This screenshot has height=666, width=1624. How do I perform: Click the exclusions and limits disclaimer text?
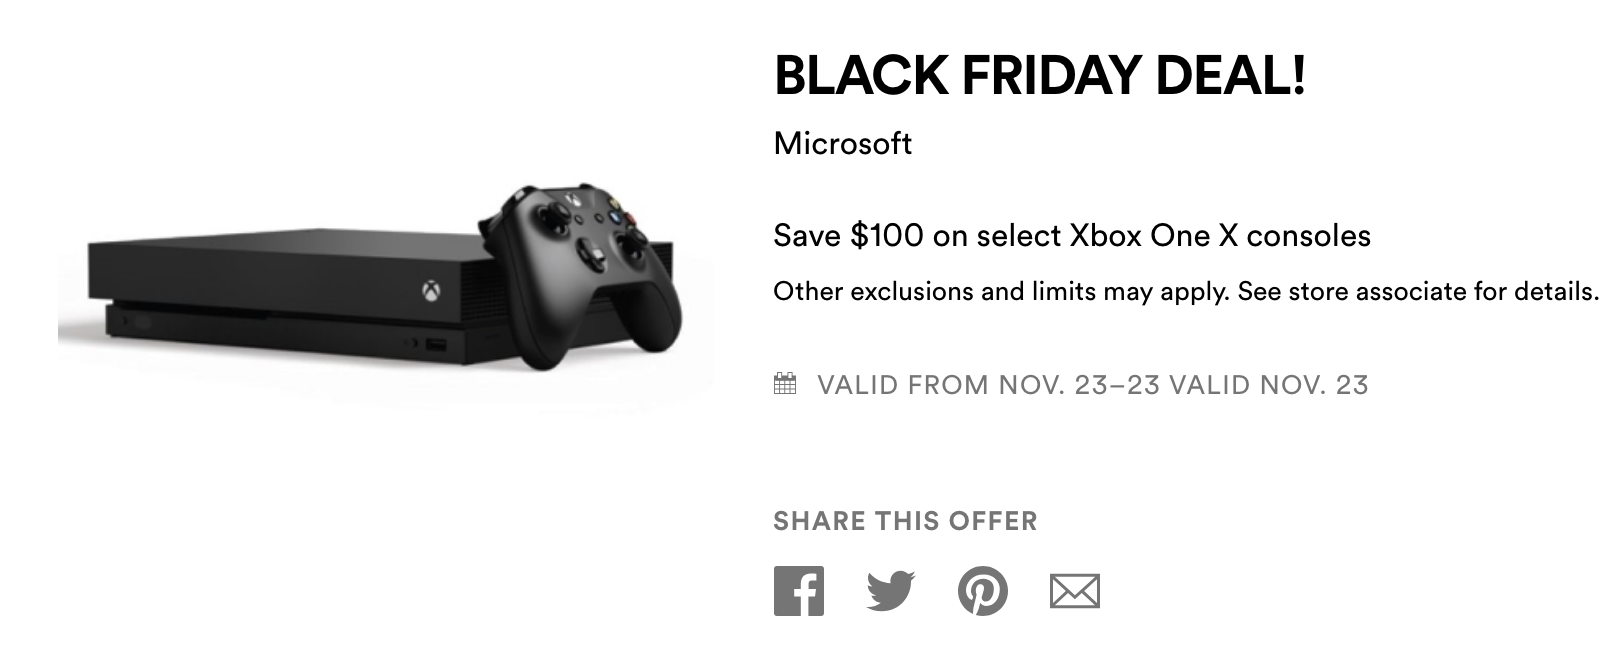[x=1186, y=292]
